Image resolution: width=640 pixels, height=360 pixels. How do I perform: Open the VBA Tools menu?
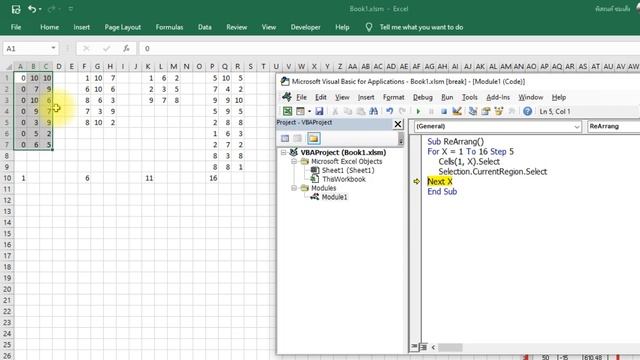(469, 97)
